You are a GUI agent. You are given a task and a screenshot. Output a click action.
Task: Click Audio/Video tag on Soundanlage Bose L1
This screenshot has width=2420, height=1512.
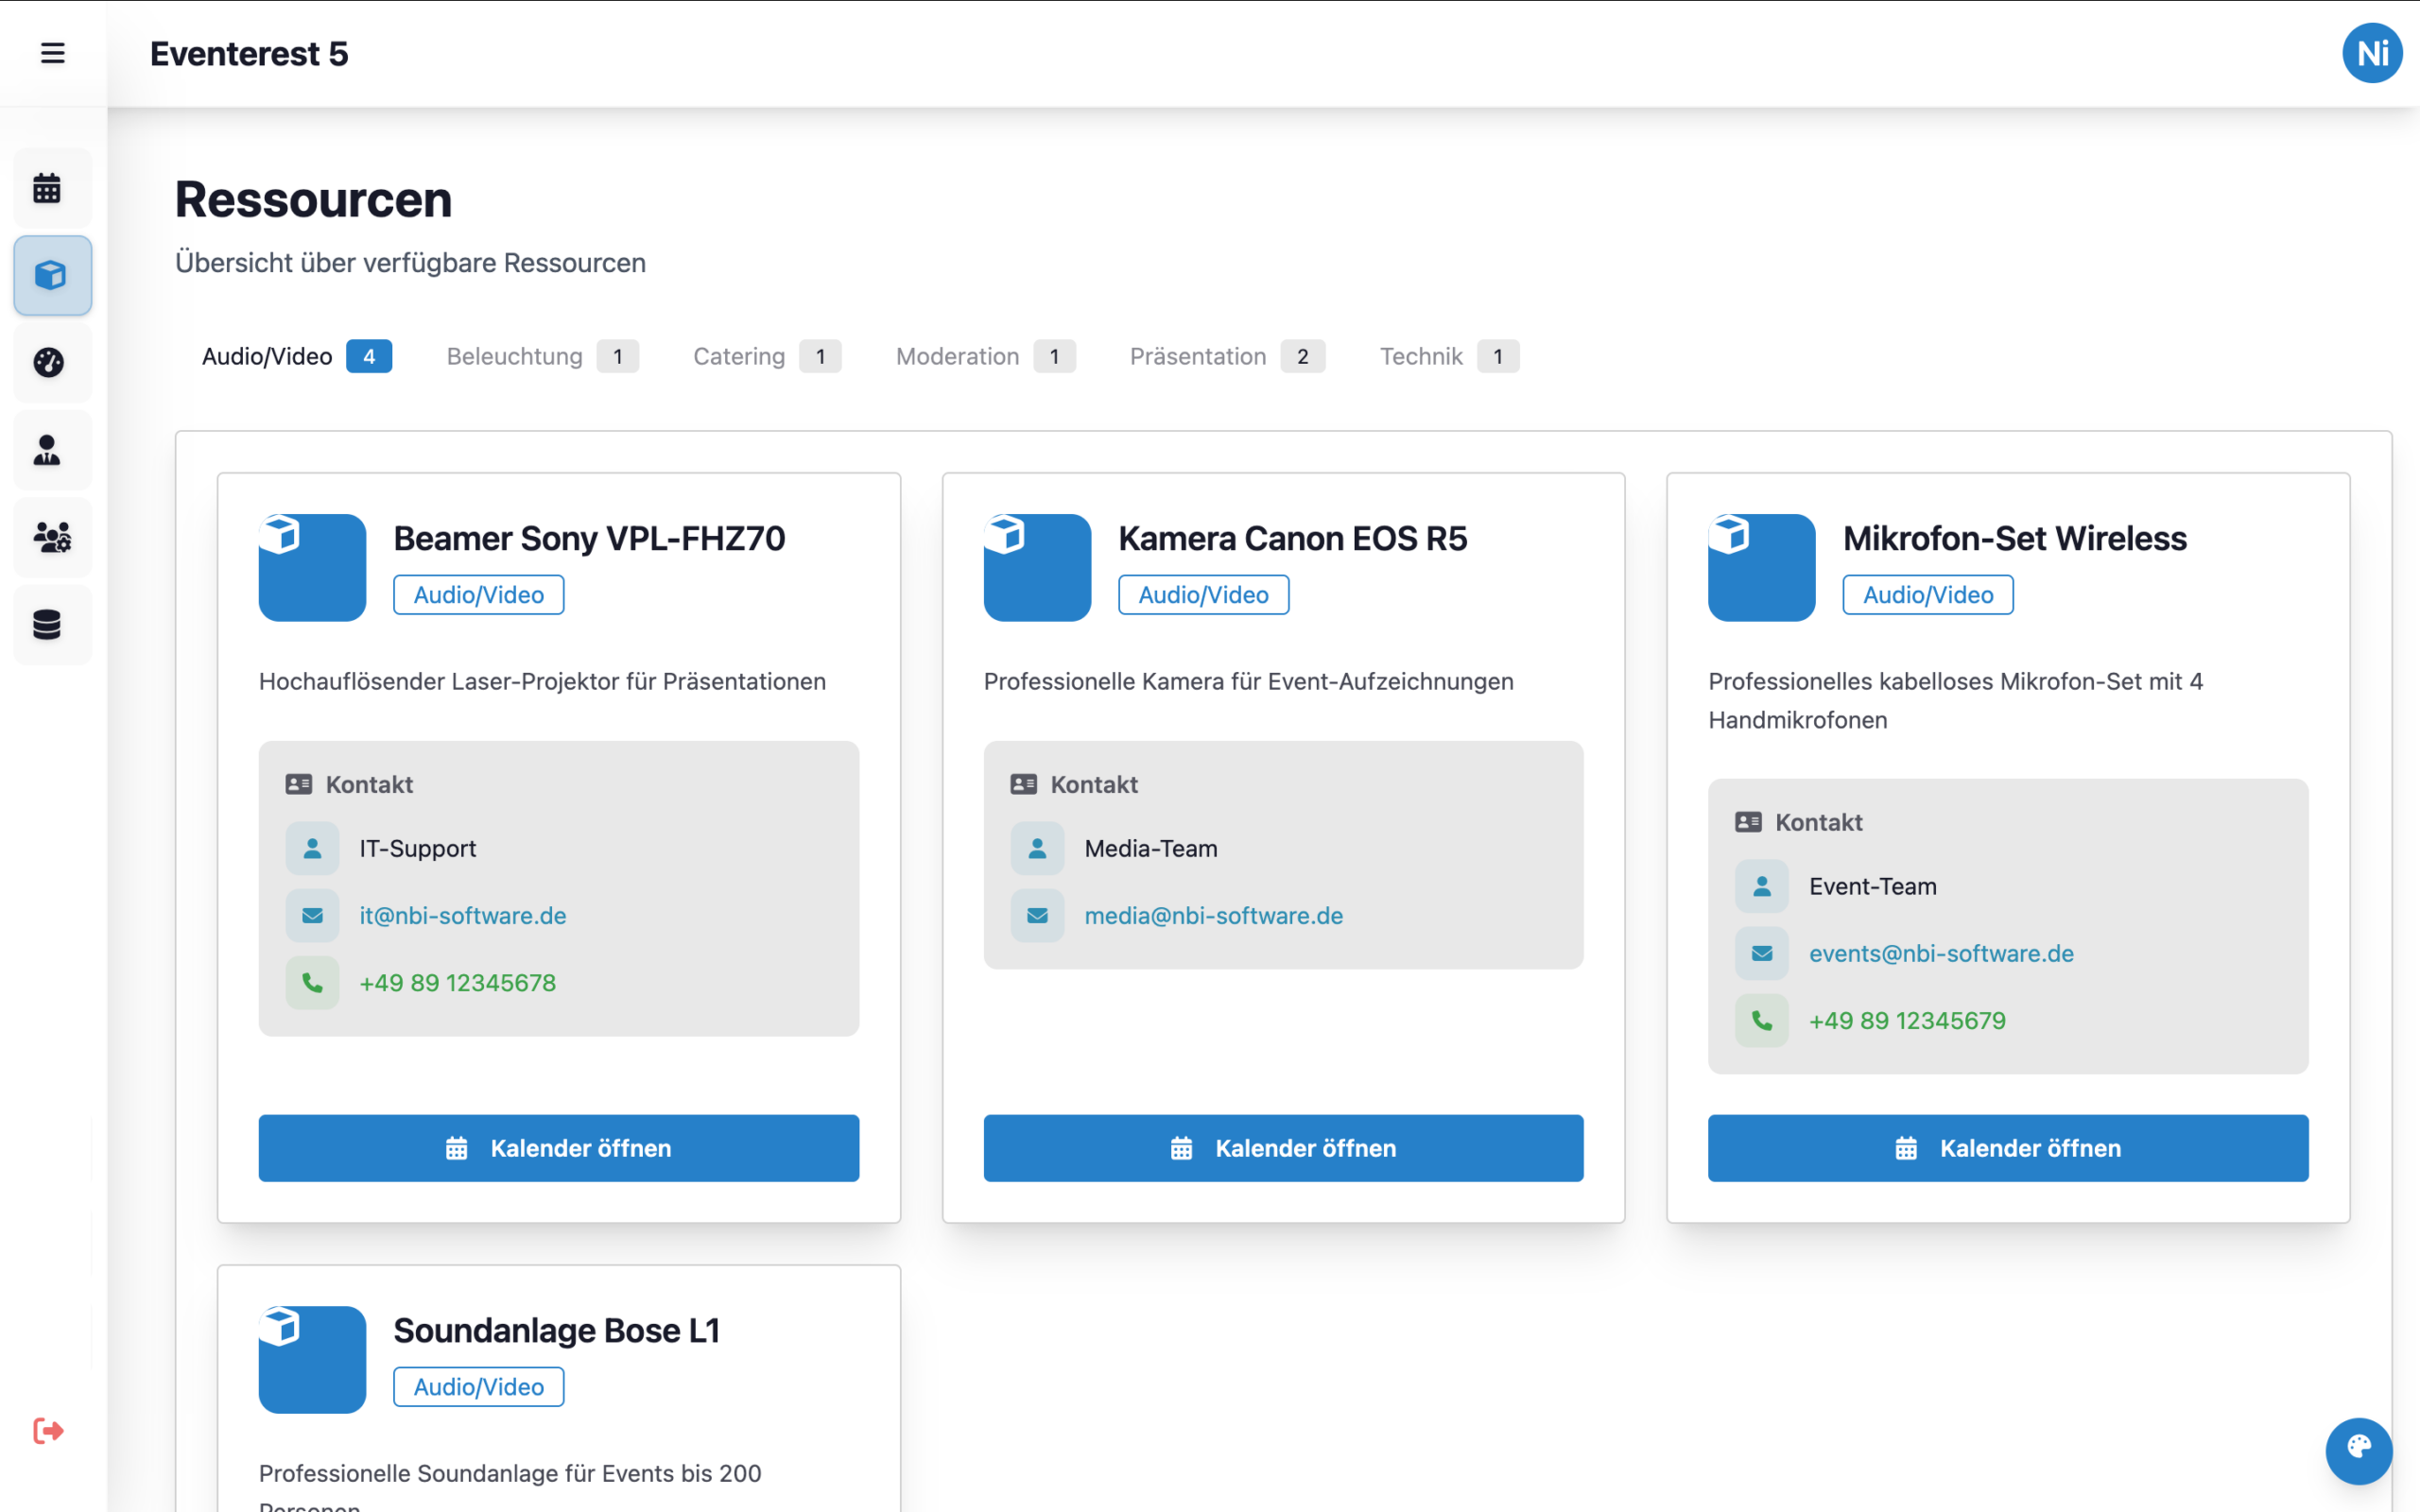pyautogui.click(x=478, y=1387)
